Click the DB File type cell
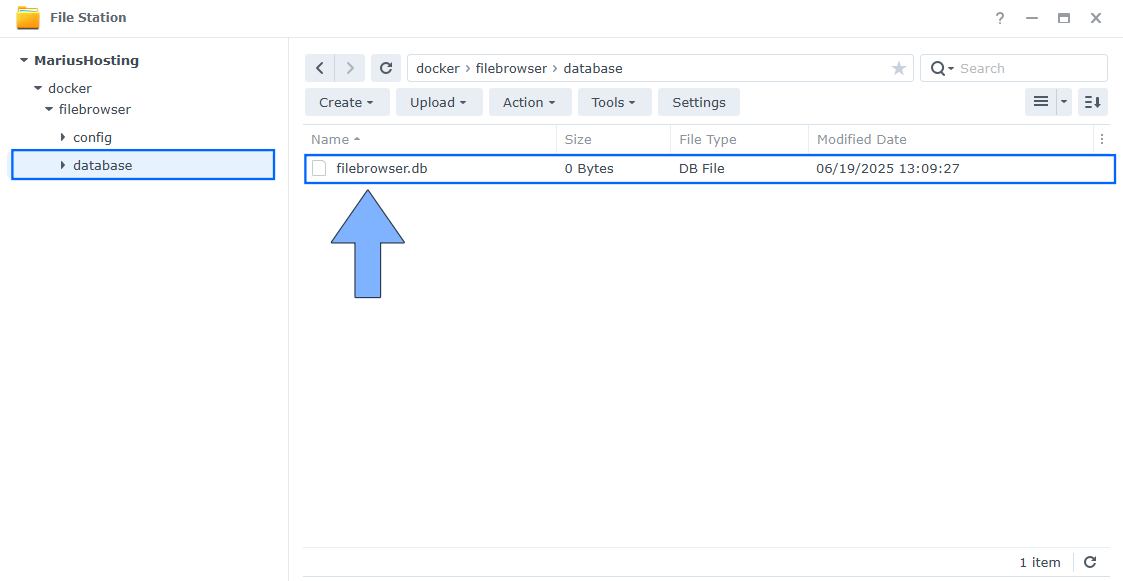 pos(702,168)
